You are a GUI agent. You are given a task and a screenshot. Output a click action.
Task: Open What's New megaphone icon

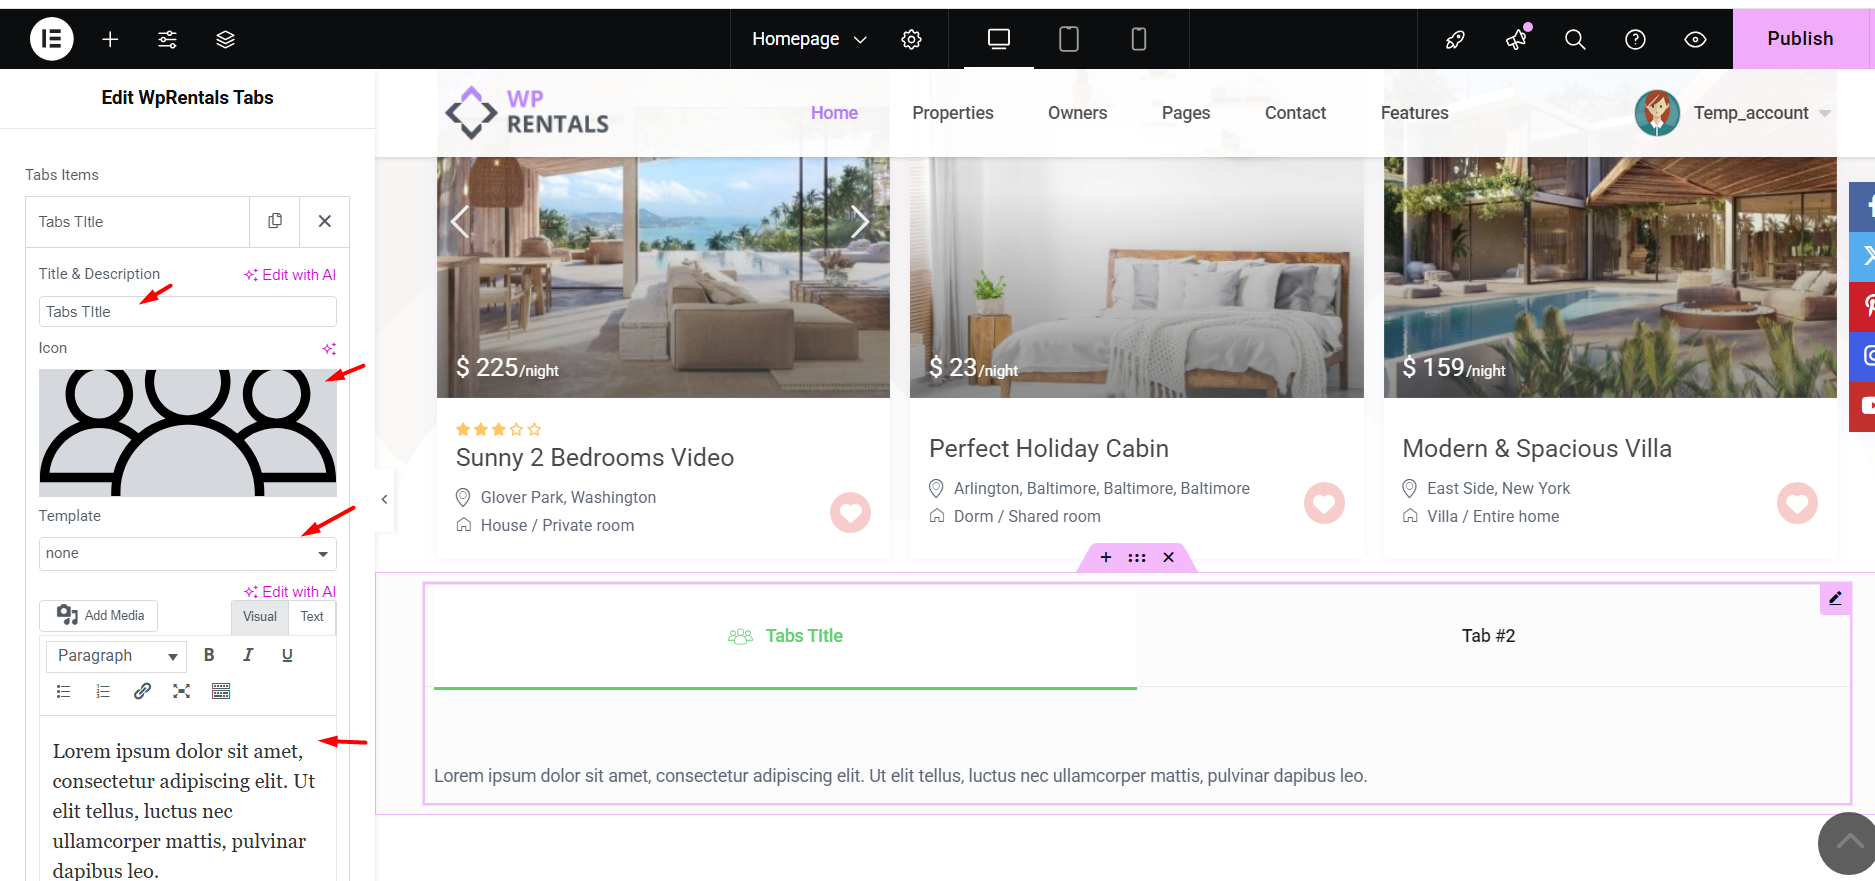click(x=1516, y=39)
